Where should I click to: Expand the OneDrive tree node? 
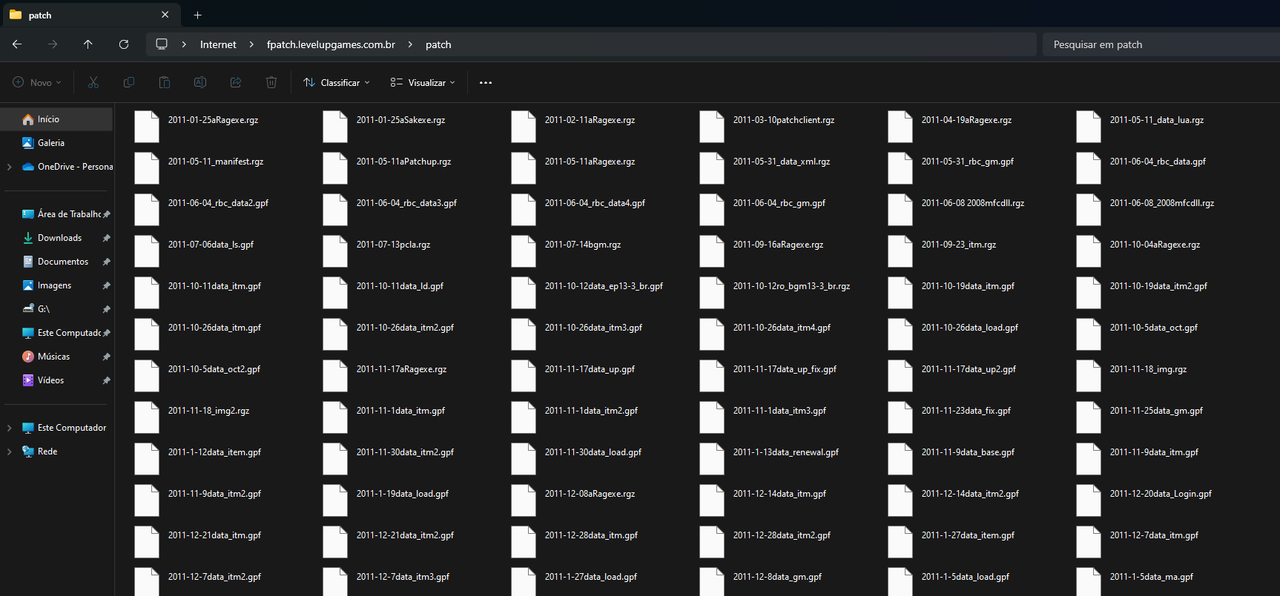(9, 167)
